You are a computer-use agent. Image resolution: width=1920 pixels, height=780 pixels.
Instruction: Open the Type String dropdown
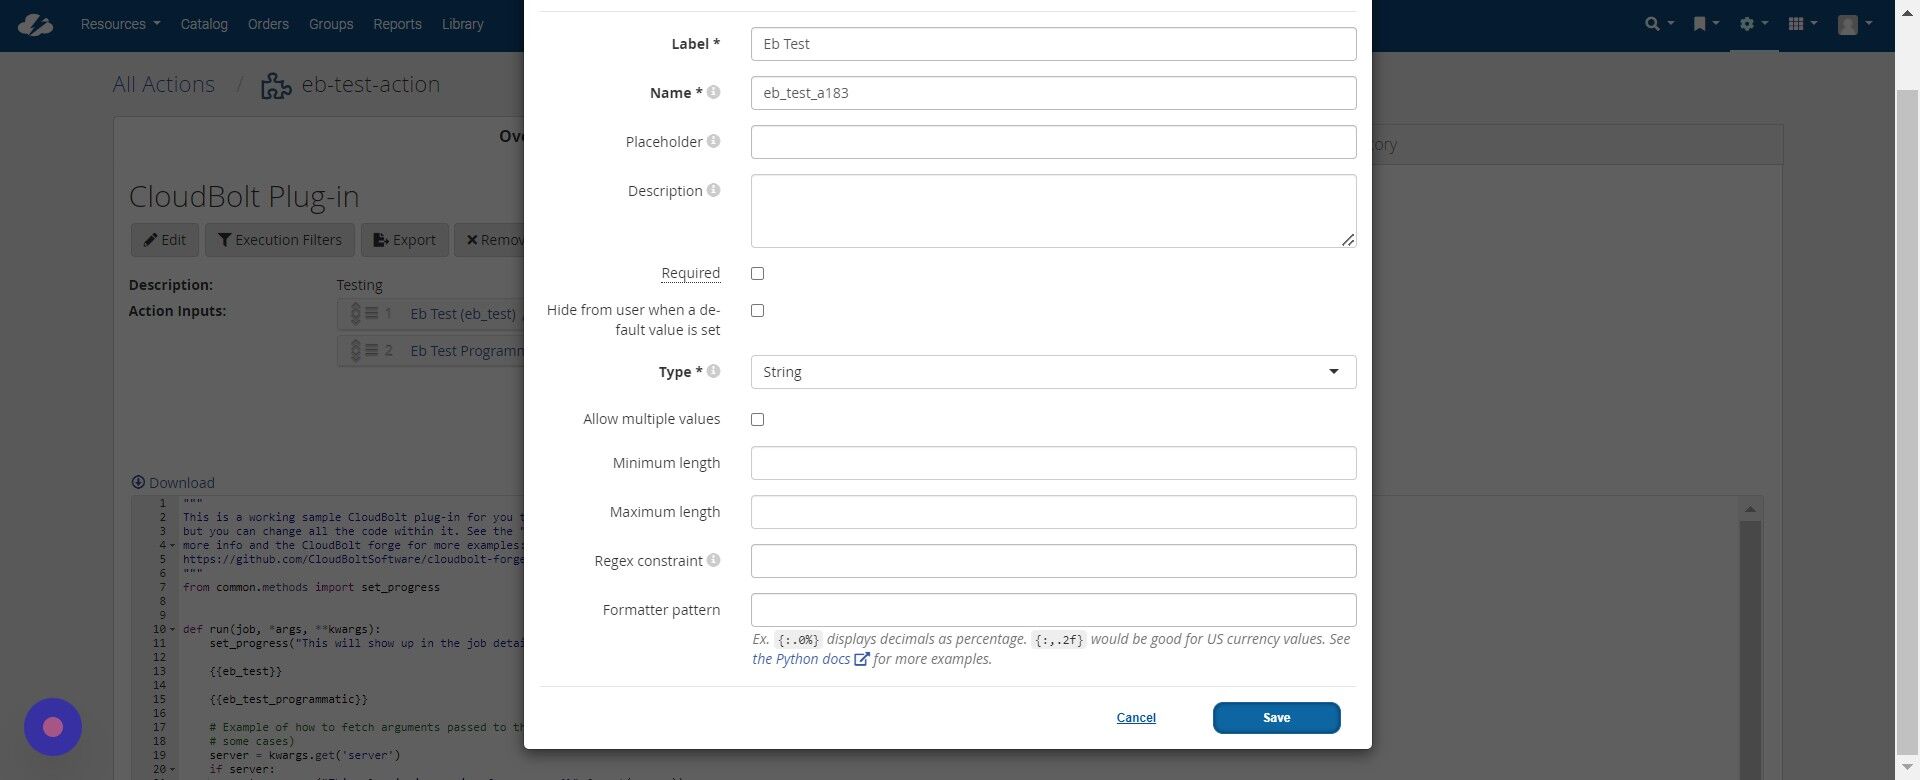(x=1053, y=372)
